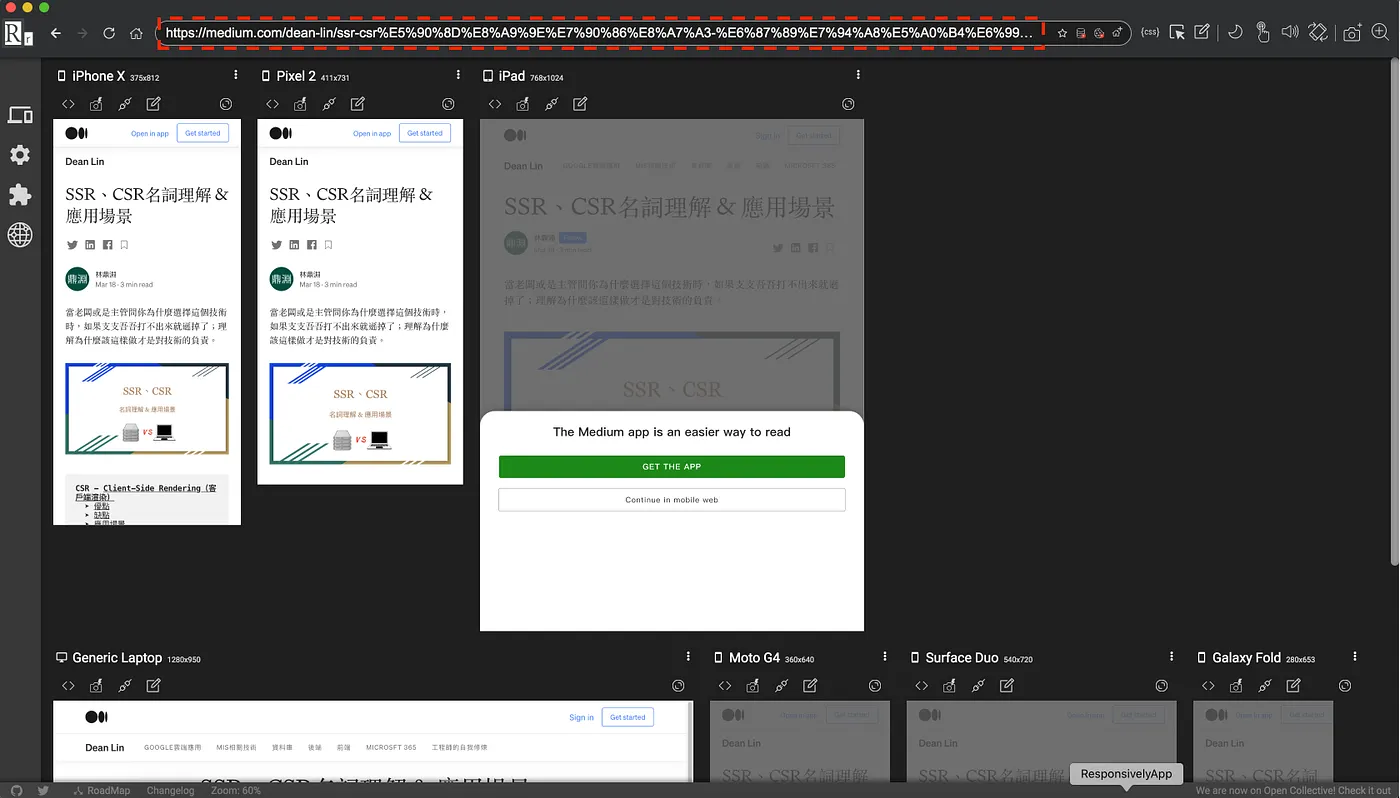Reload the page with the refresh icon
The width and height of the screenshot is (1400, 798).
pos(109,33)
